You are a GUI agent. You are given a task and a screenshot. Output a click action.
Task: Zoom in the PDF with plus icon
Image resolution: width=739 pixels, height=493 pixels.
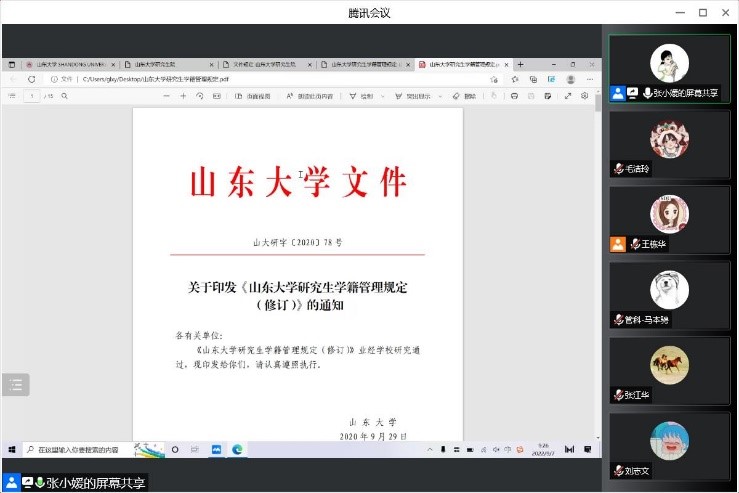pyautogui.click(x=183, y=96)
